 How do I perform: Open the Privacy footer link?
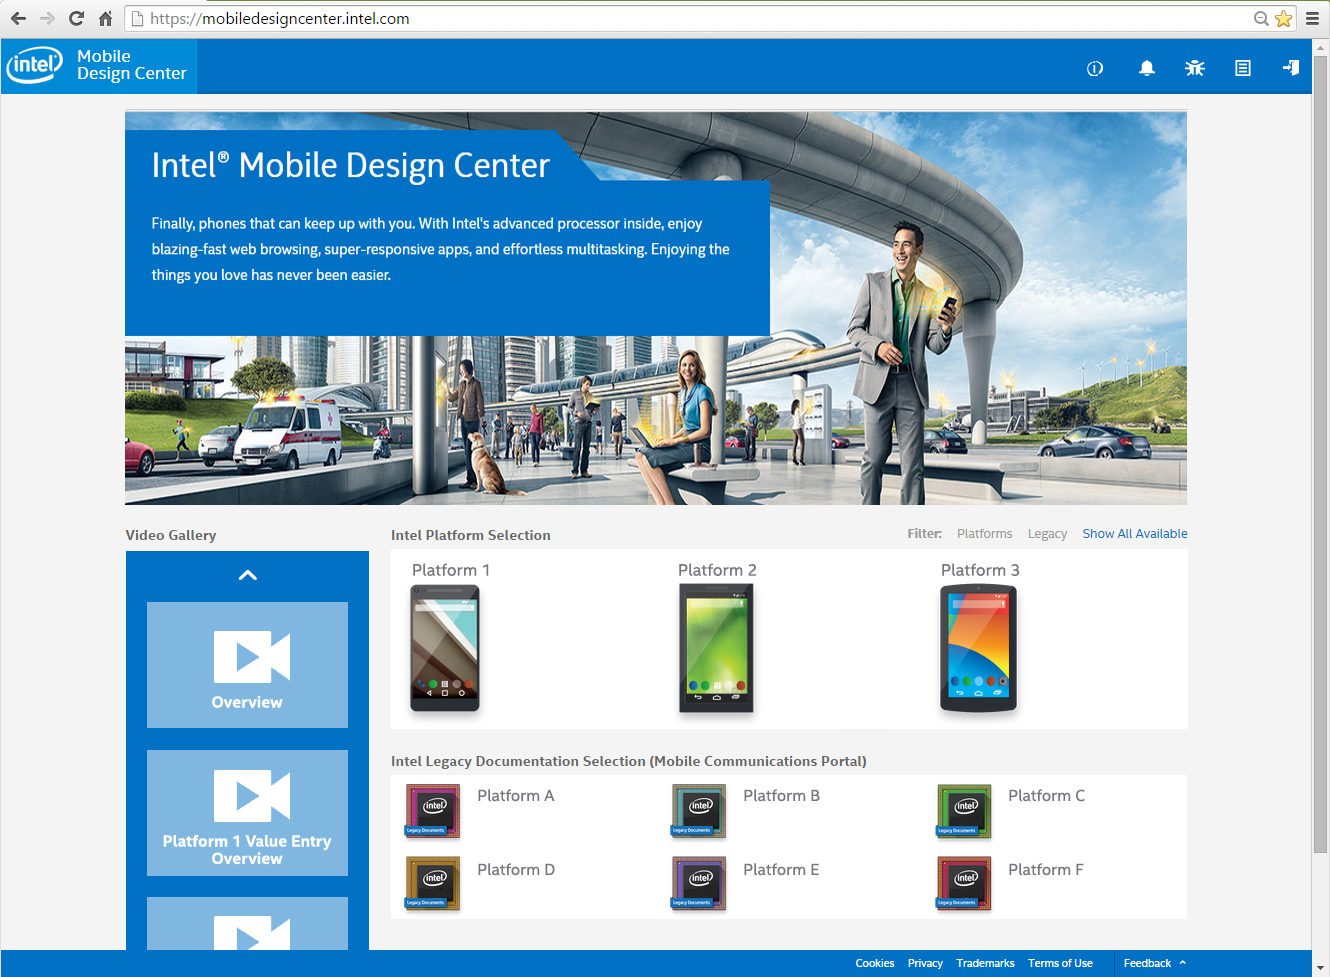click(925, 963)
